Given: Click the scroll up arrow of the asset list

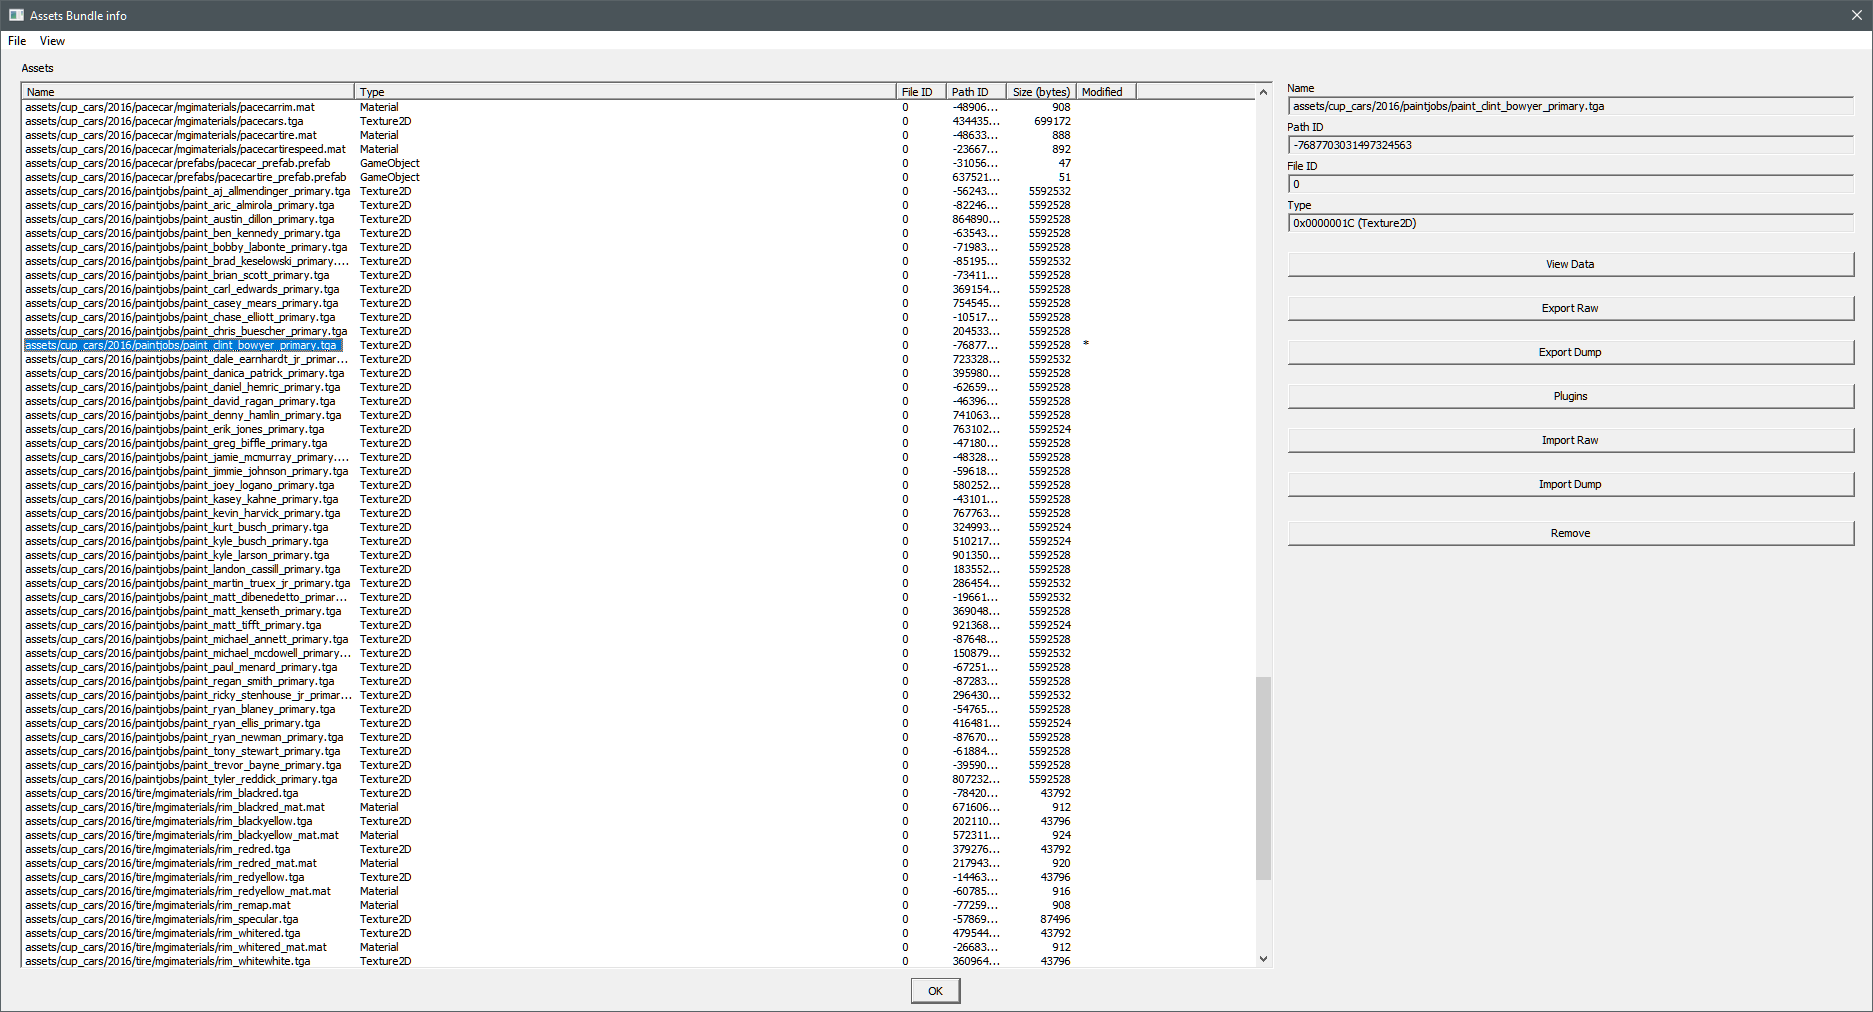Looking at the screenshot, I should tap(1263, 92).
